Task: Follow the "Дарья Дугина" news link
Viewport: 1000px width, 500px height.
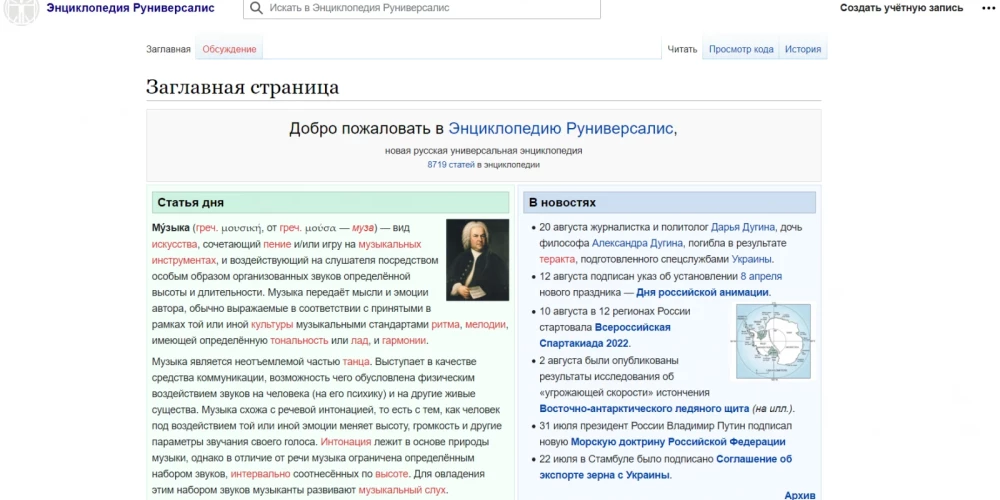Action: tap(739, 227)
